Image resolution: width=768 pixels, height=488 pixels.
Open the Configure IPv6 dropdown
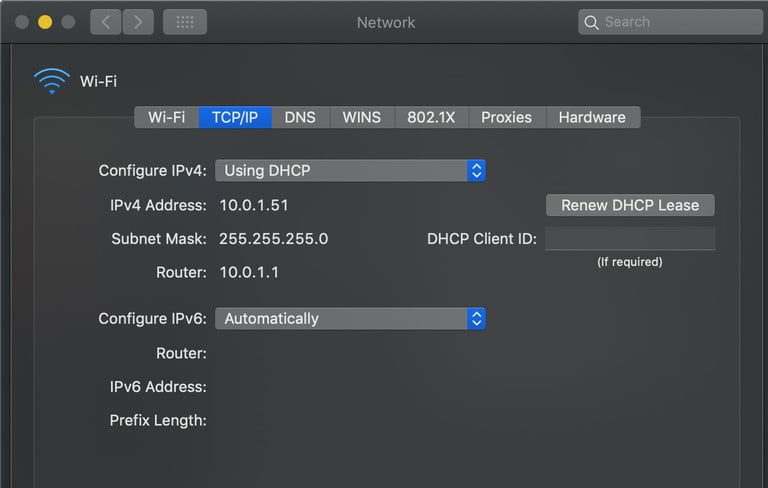pyautogui.click(x=351, y=319)
